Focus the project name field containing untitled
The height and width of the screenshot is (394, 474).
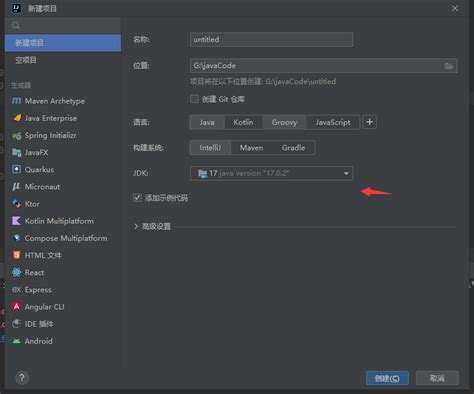point(271,39)
